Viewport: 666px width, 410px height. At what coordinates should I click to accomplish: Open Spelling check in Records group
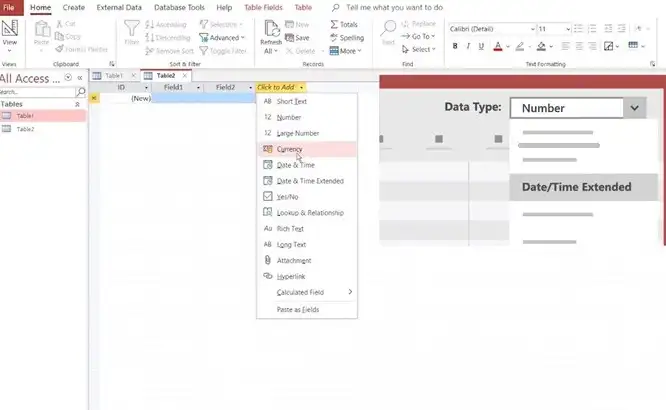click(x=347, y=36)
